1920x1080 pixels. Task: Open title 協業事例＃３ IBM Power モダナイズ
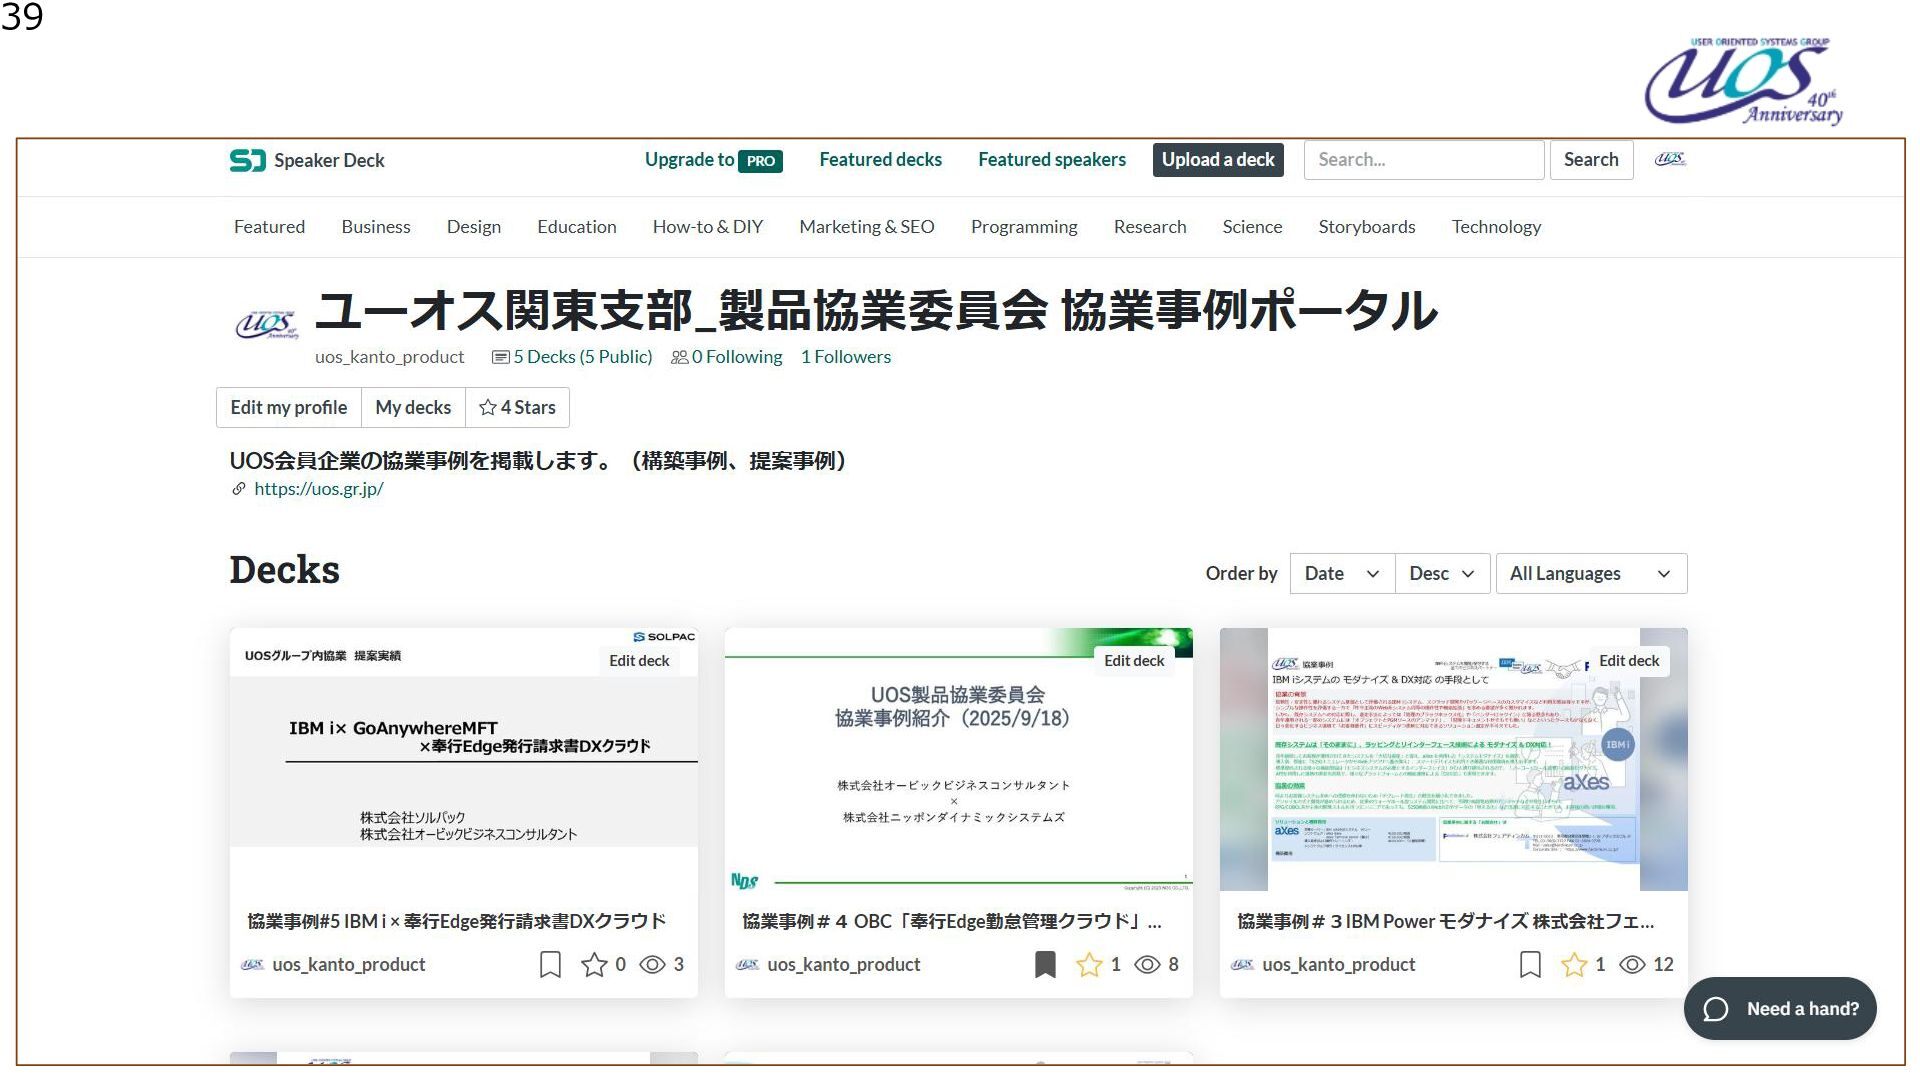pyautogui.click(x=1446, y=921)
